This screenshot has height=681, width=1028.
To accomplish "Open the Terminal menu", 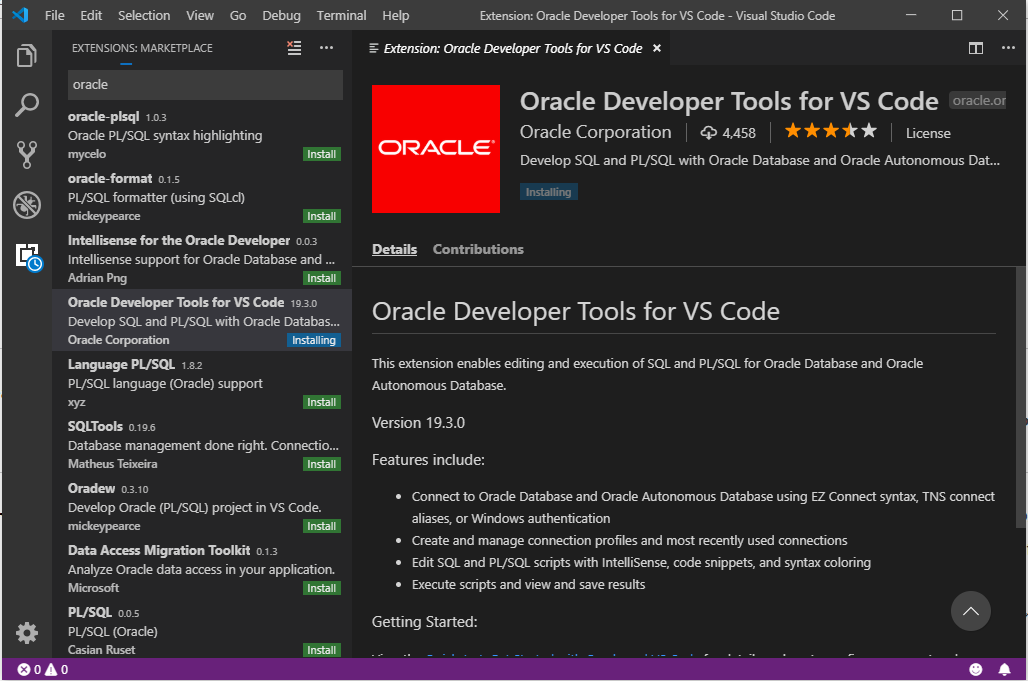I will [x=341, y=15].
